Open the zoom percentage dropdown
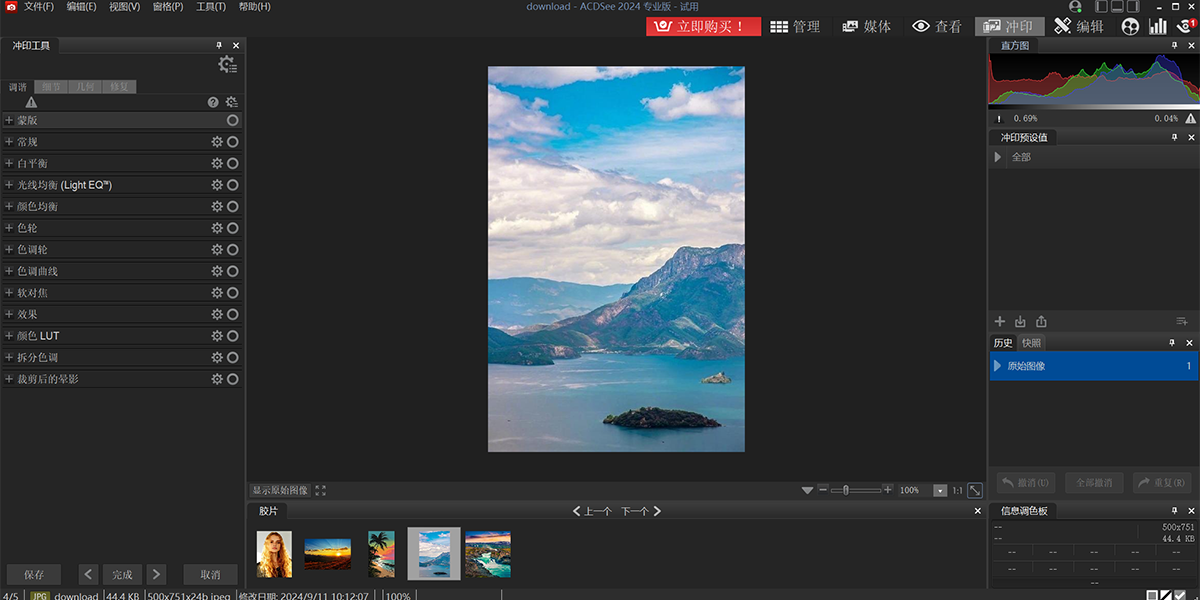Screen dimensions: 1200x600 [x=940, y=491]
